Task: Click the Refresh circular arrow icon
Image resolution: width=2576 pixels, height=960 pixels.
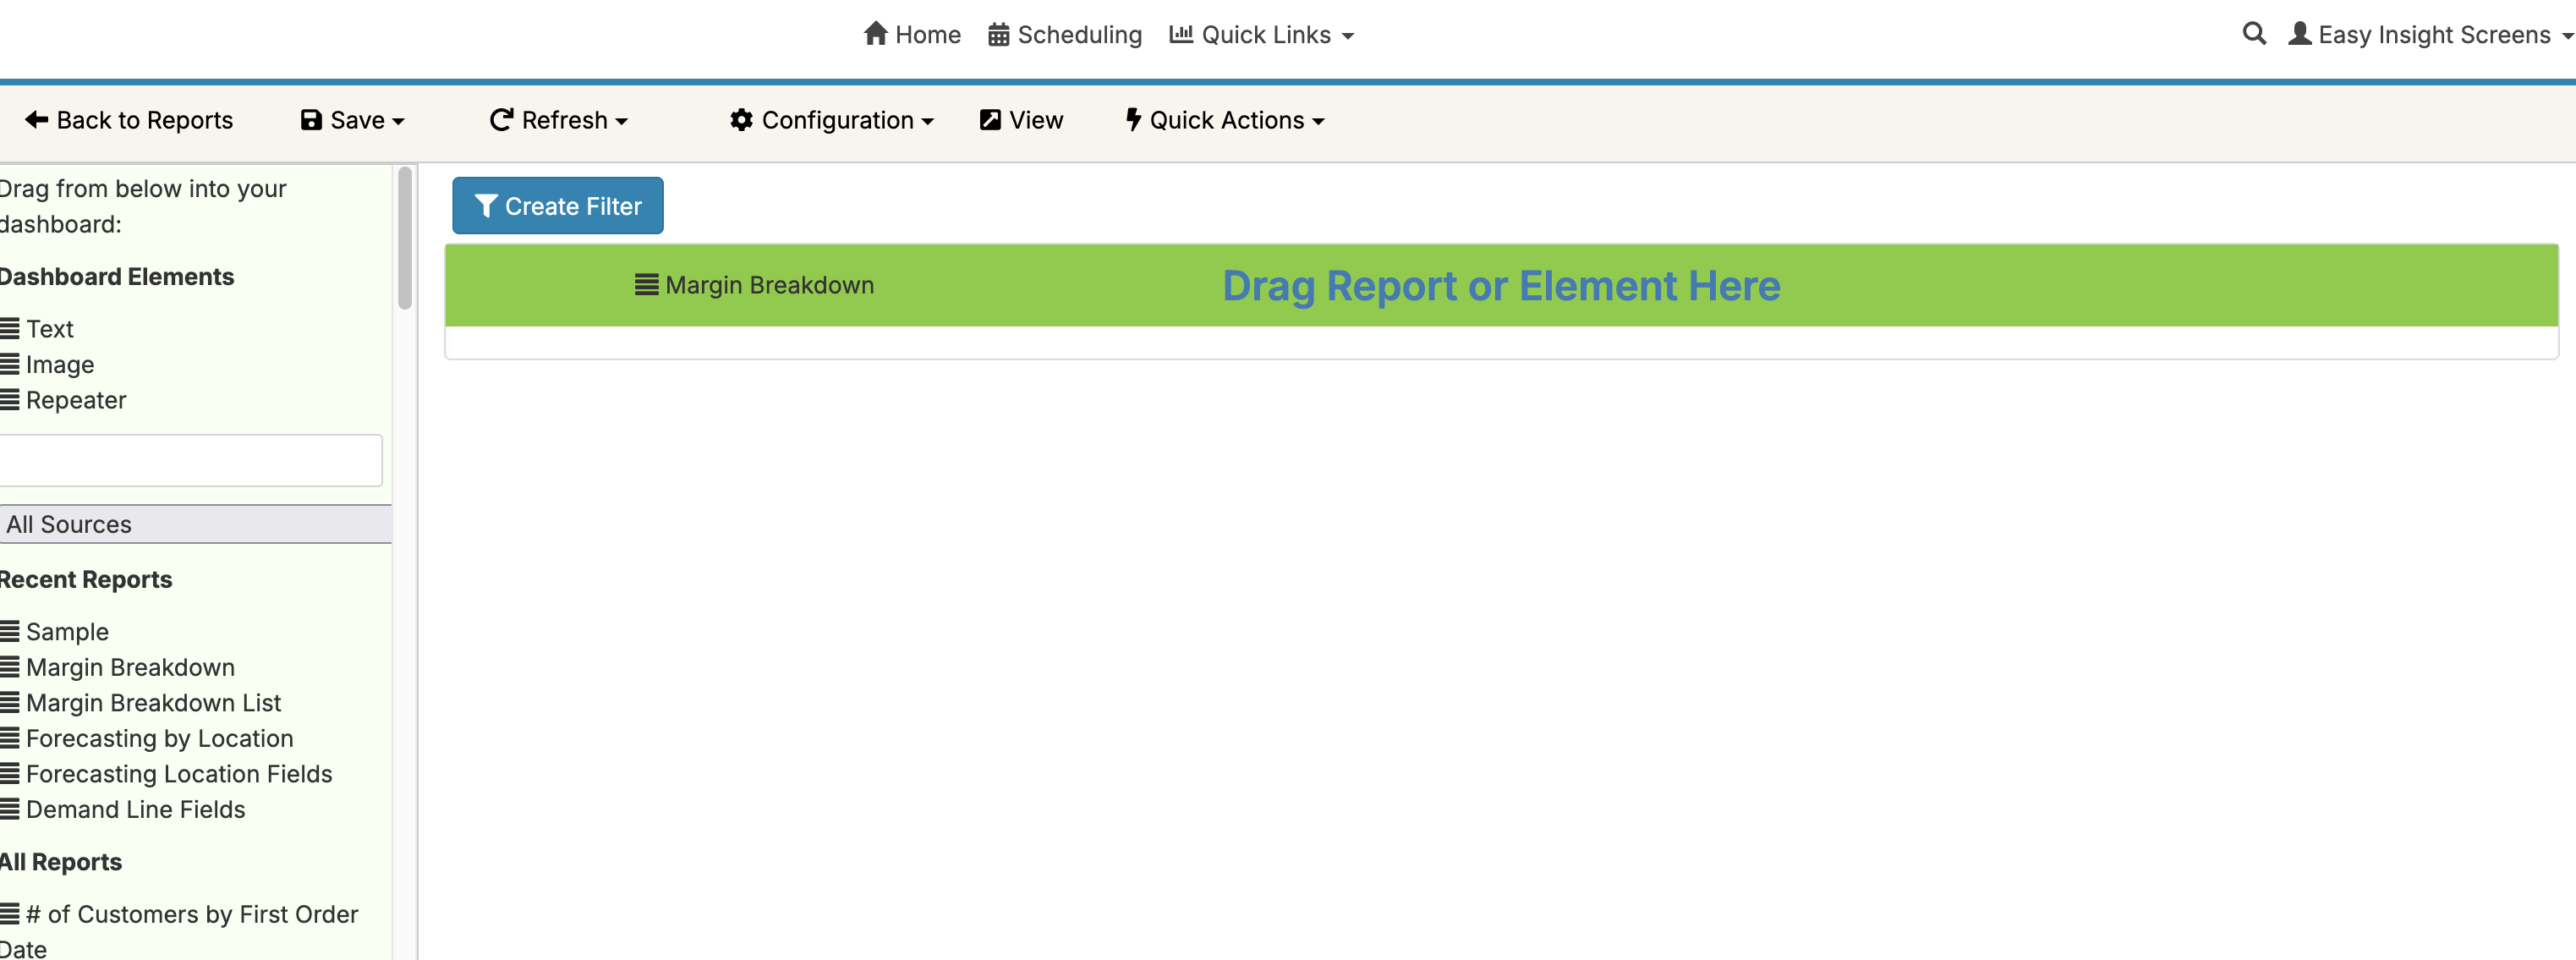Action: coord(502,119)
